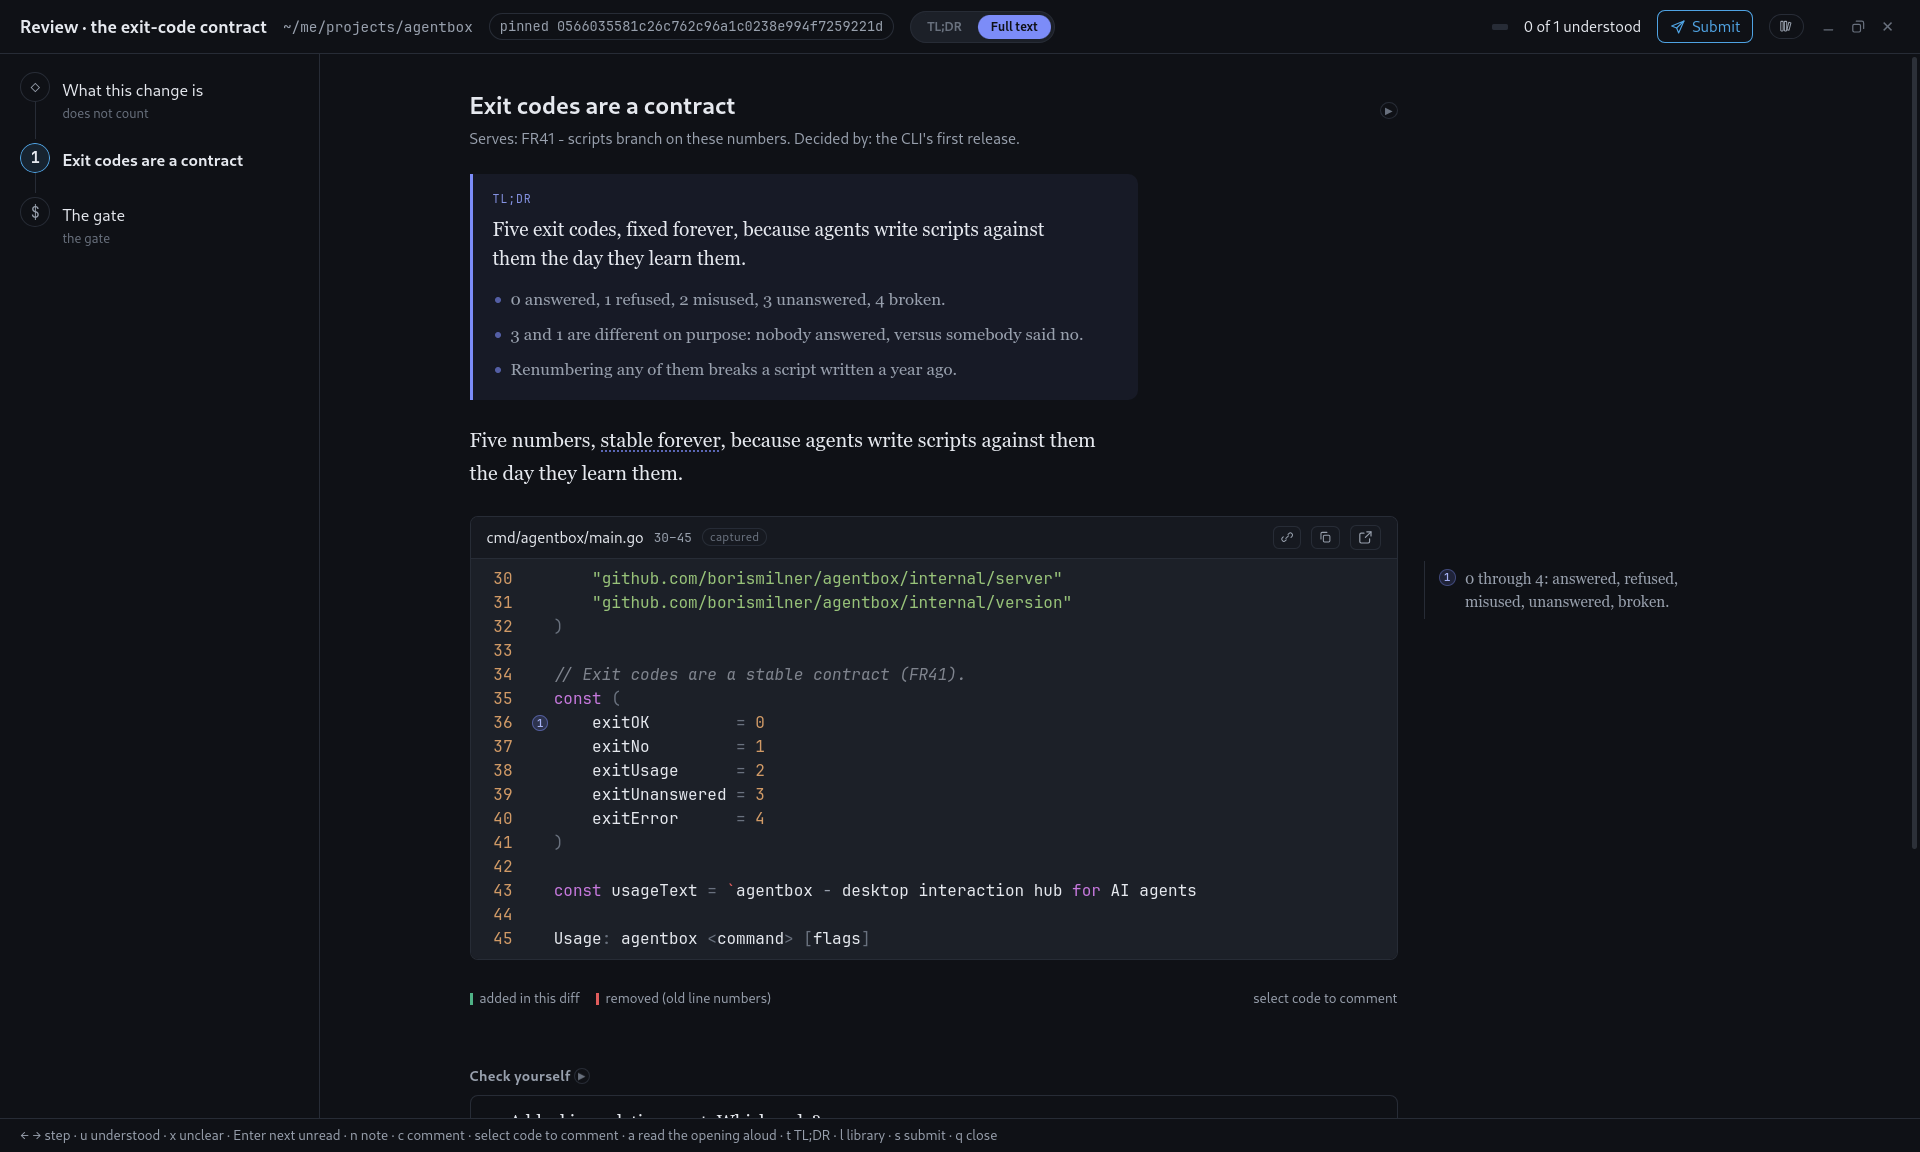Click the play icon beside the section heading

pyautogui.click(x=1388, y=111)
